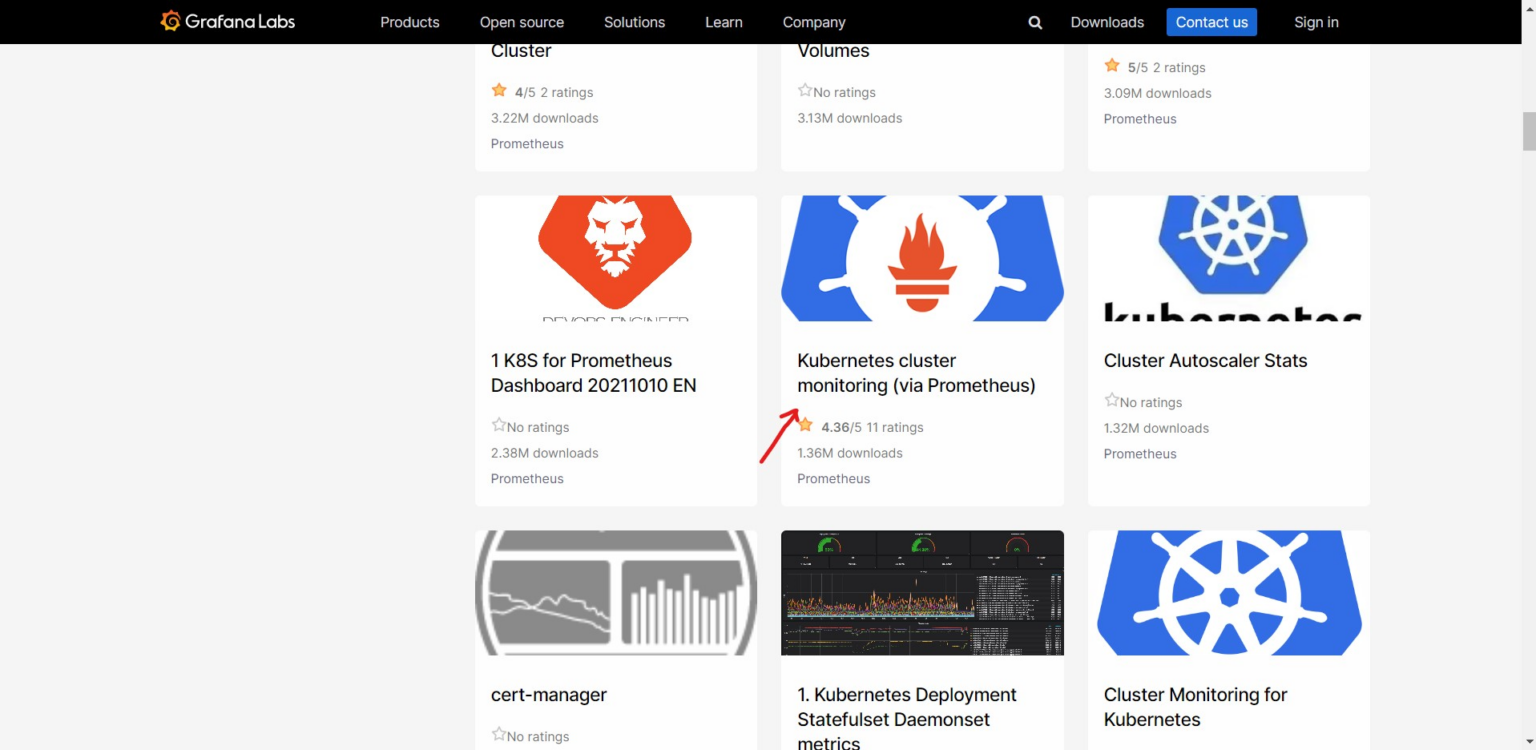Click the gold star beside the 4.36/5 rating
Viewport: 1536px width, 750px height.
[805, 424]
